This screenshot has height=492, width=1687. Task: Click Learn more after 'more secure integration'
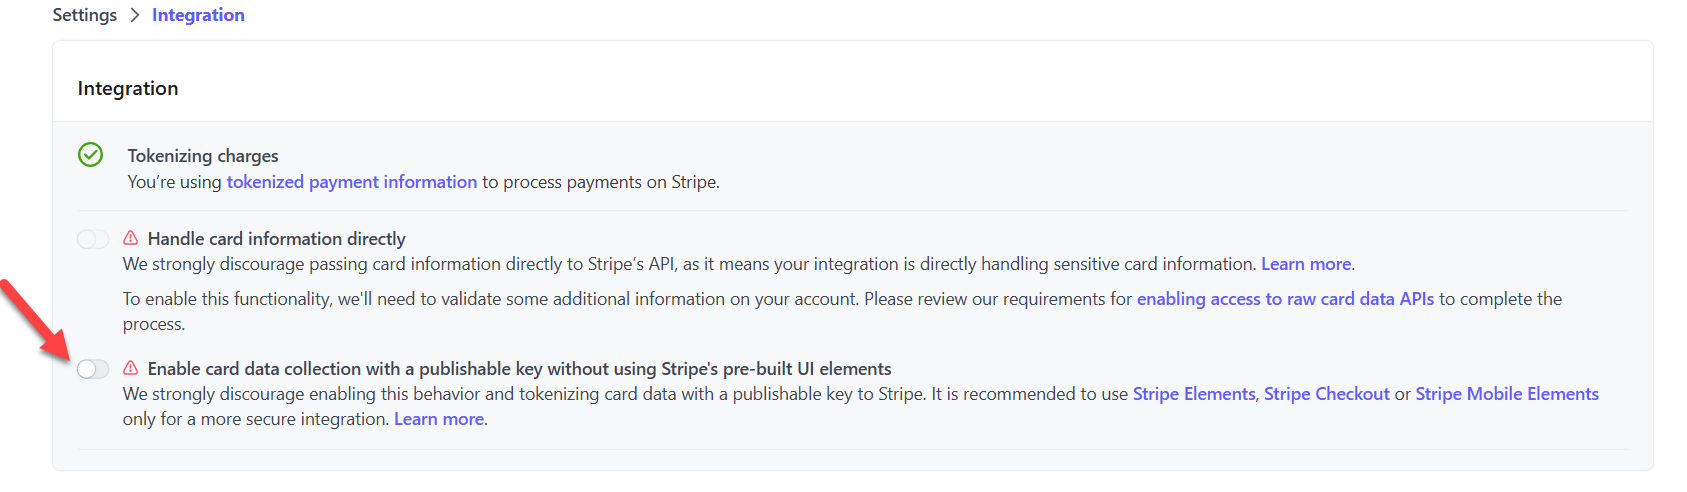click(x=439, y=419)
